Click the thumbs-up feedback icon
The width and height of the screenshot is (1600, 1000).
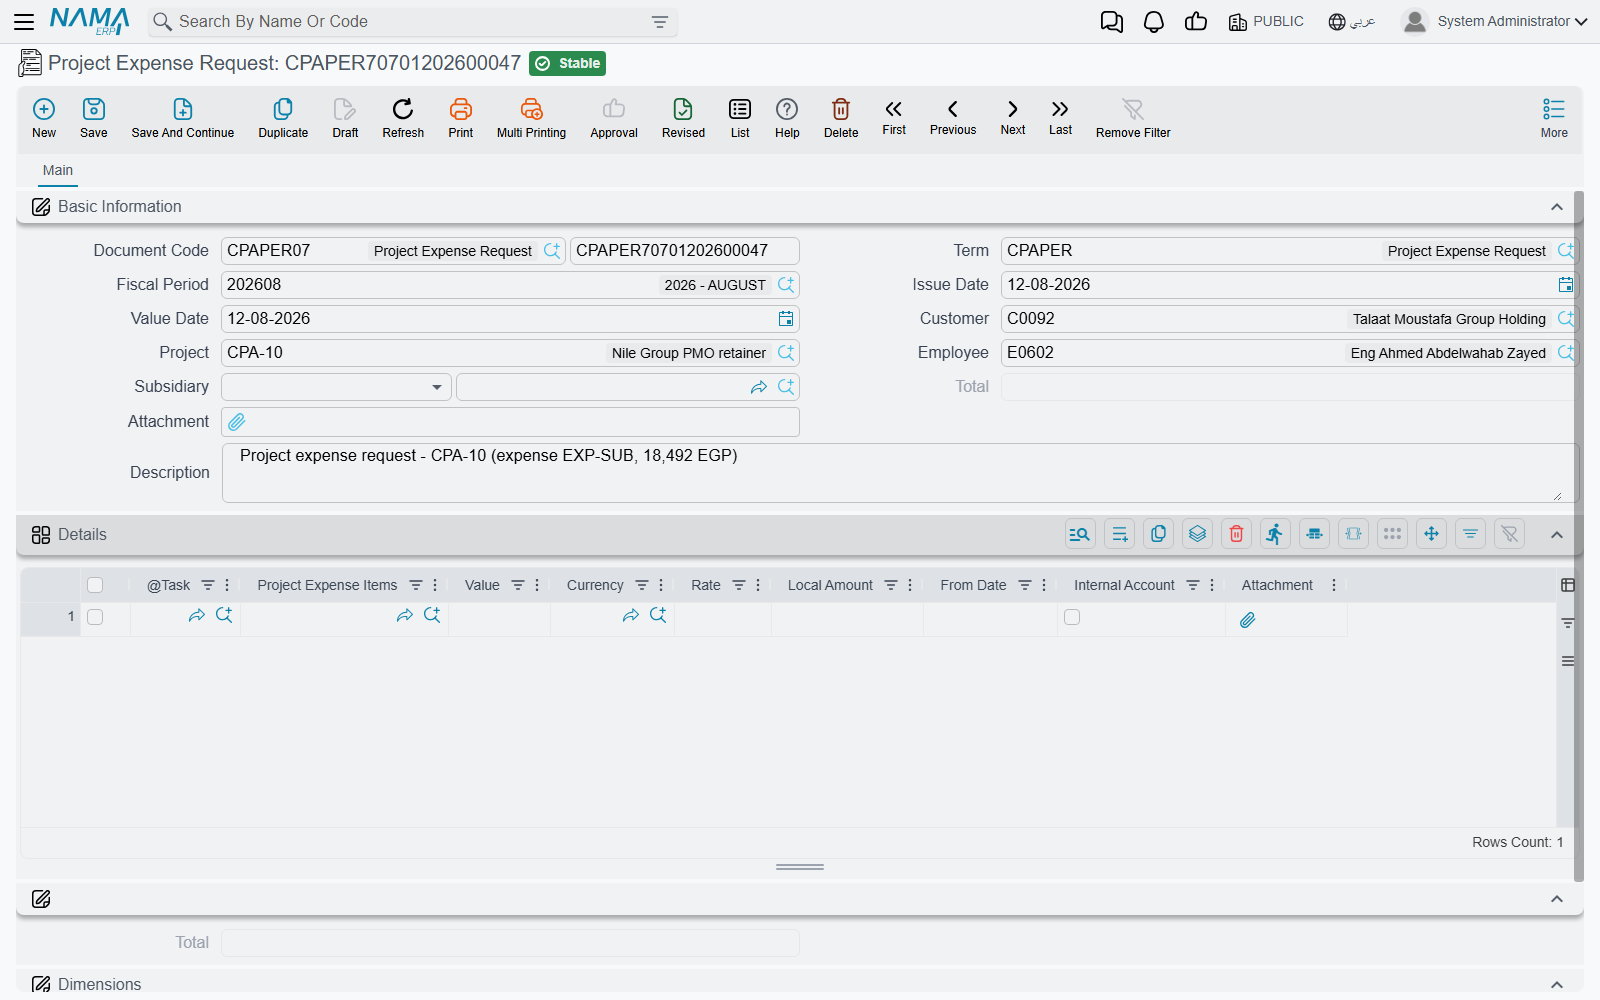tap(1196, 22)
